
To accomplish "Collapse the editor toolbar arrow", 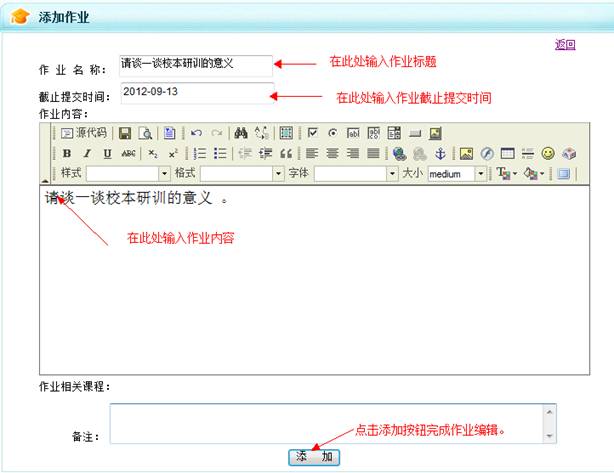I will tap(45, 181).
